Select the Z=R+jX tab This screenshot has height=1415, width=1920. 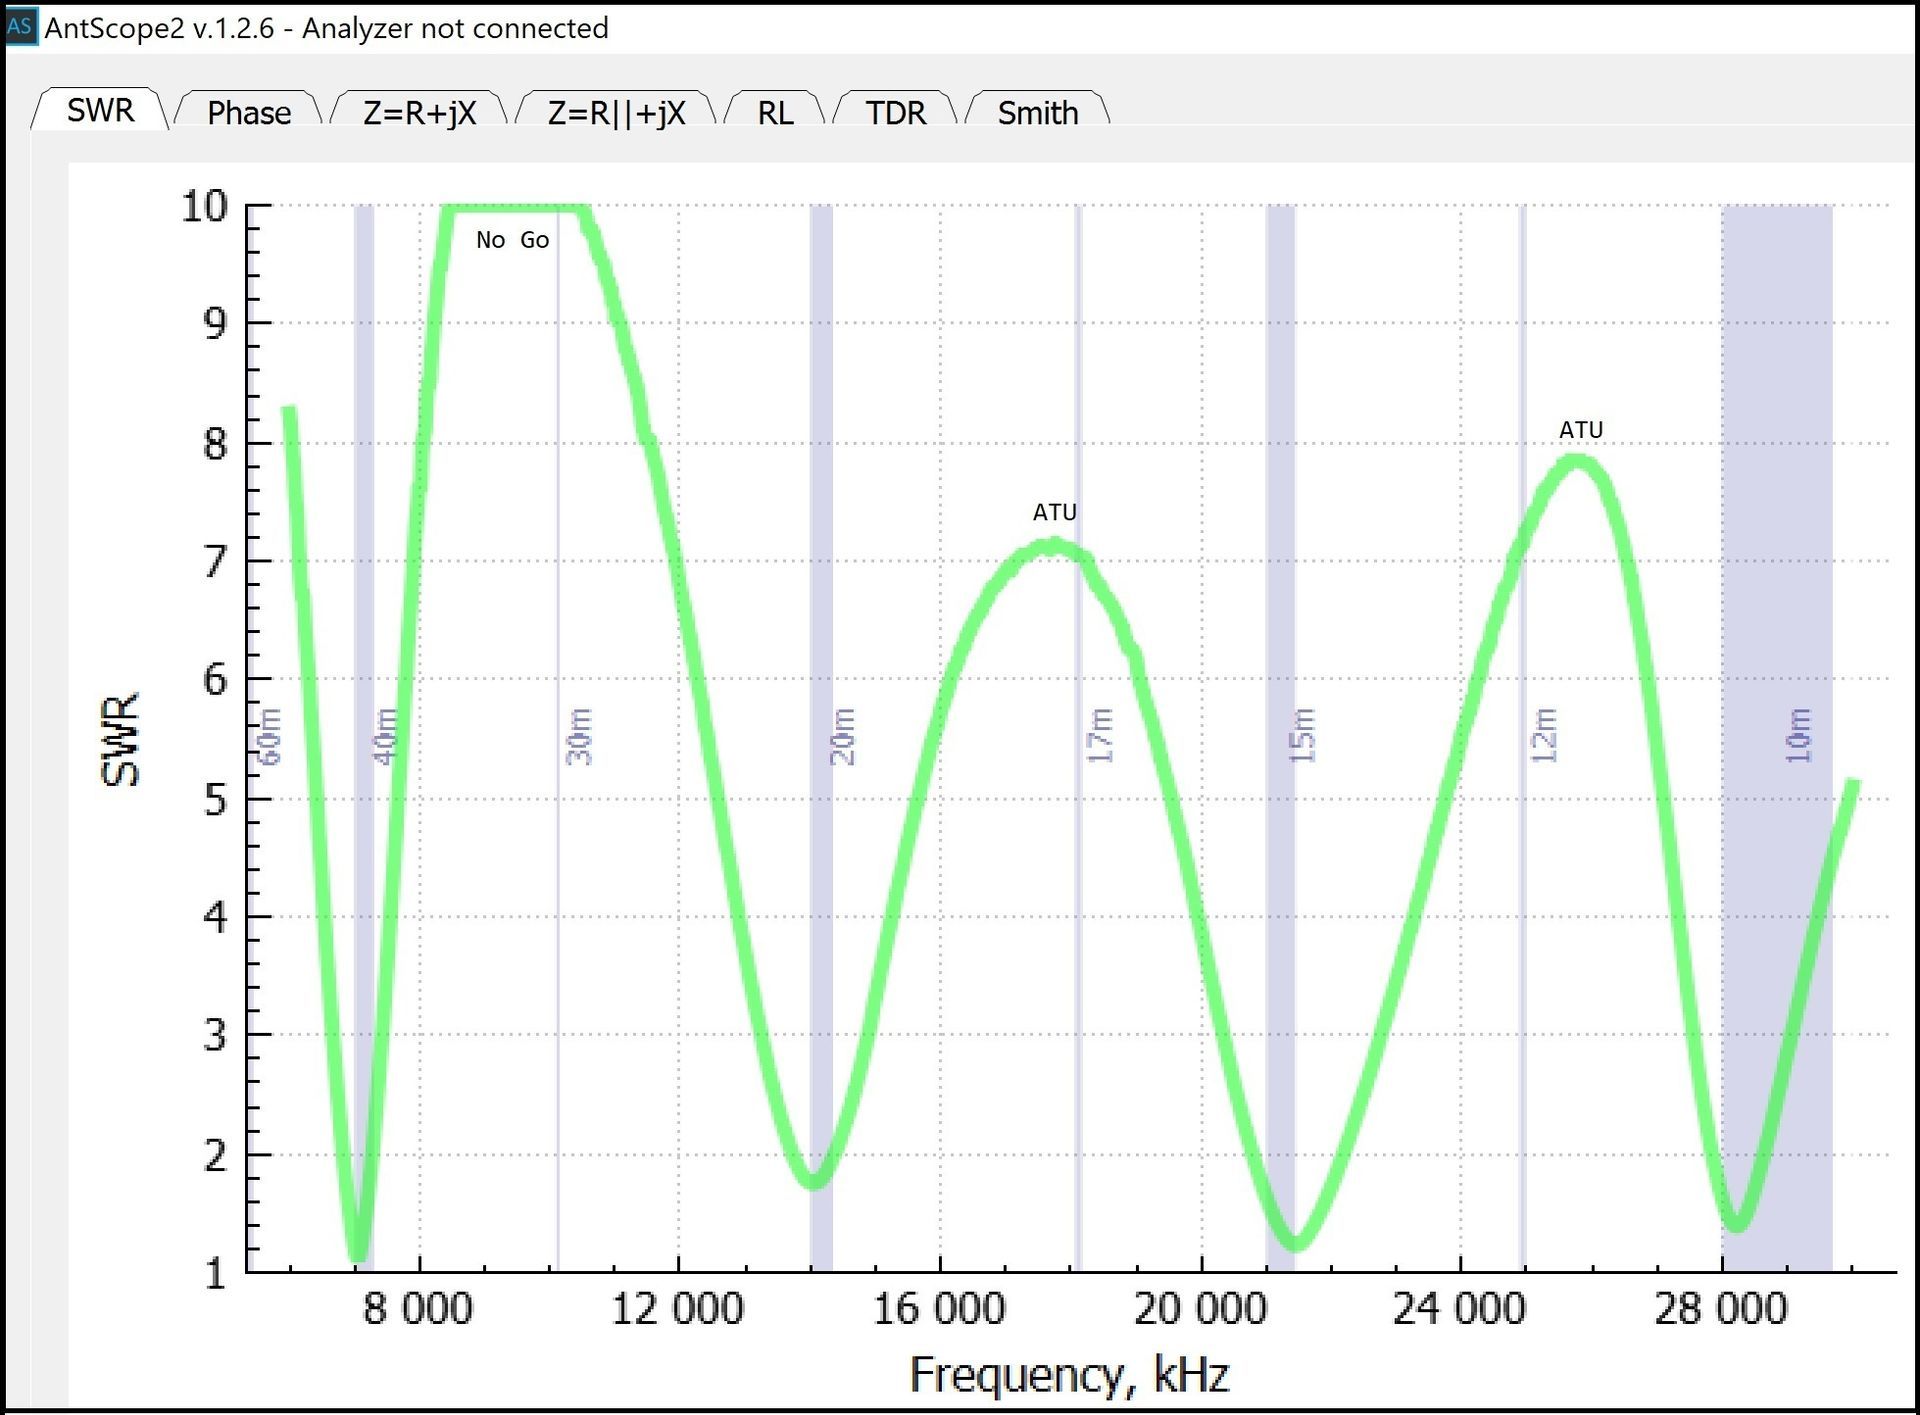click(419, 112)
